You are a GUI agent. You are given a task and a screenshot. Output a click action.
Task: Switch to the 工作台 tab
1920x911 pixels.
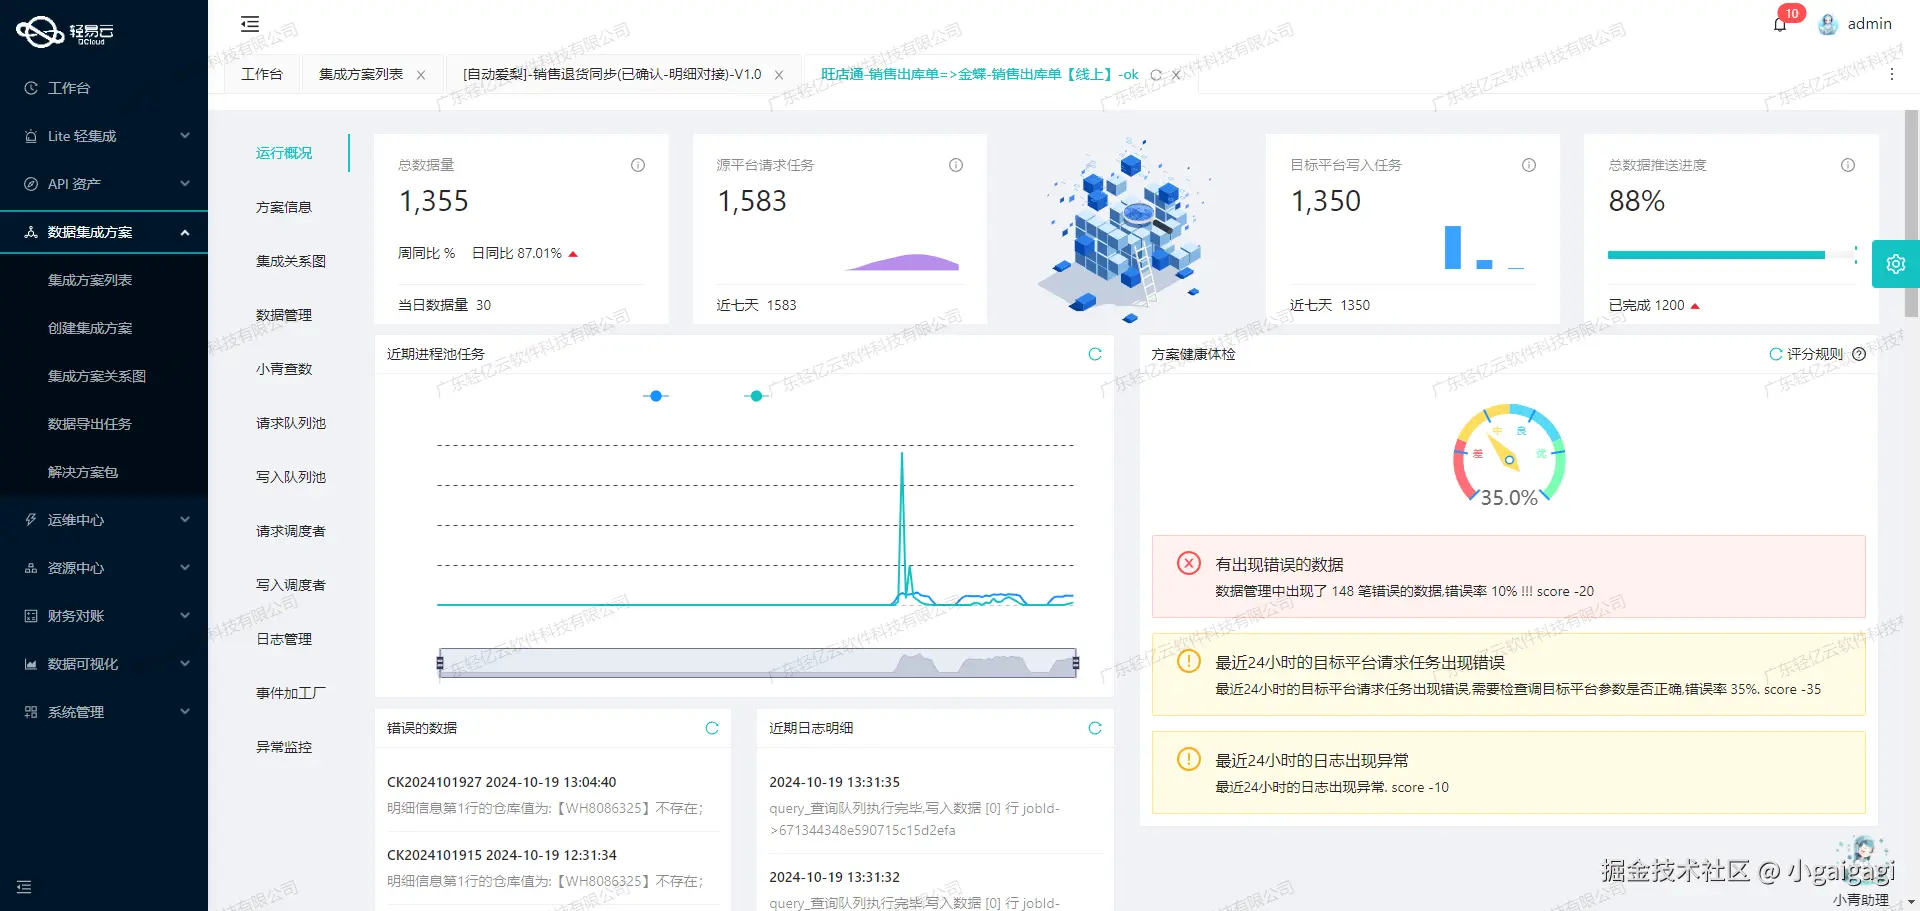[261, 74]
